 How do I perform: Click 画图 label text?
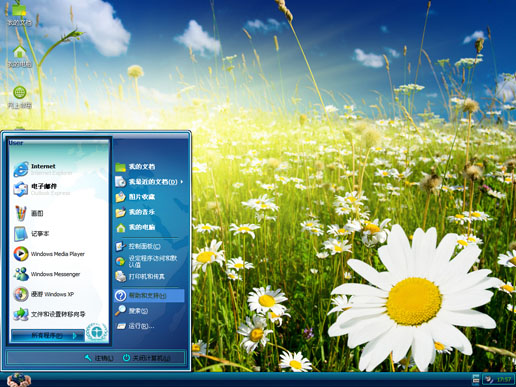37,213
